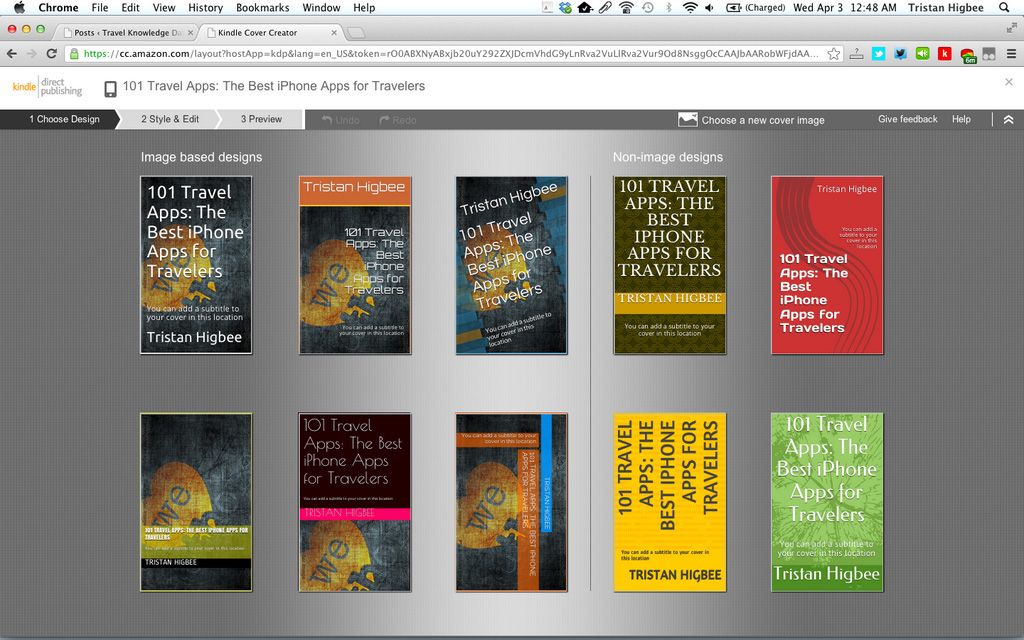The height and width of the screenshot is (640, 1024).
Task: Click the first blue Twitter extension icon
Action: [878, 54]
